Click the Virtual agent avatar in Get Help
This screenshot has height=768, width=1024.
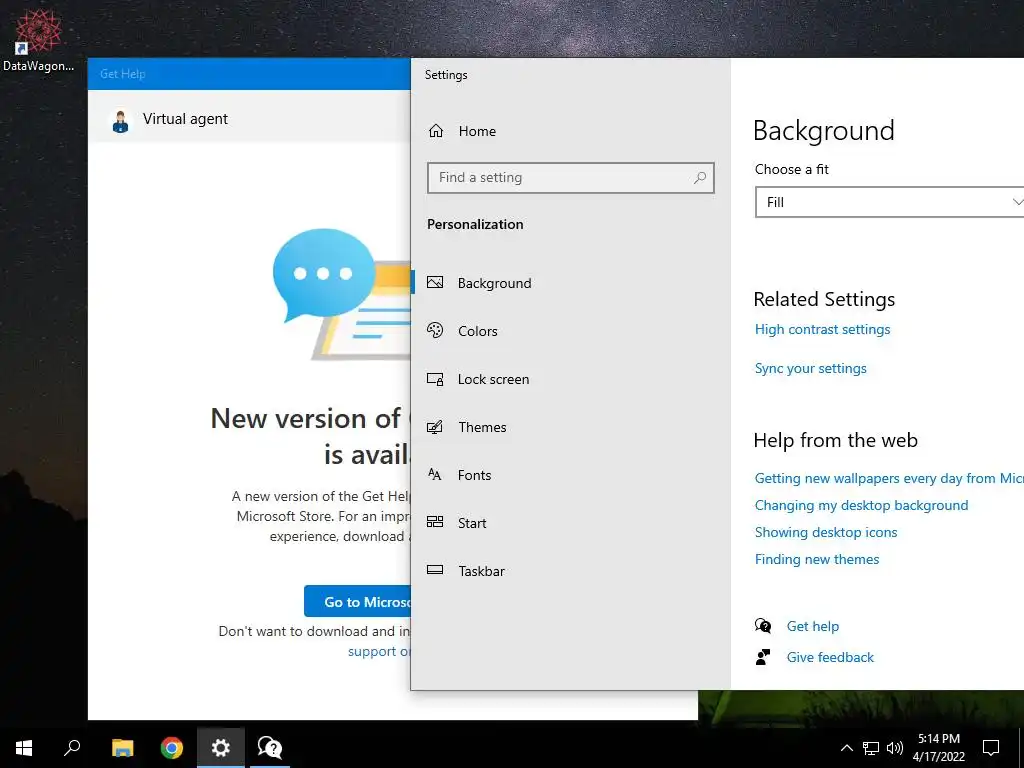click(x=120, y=121)
